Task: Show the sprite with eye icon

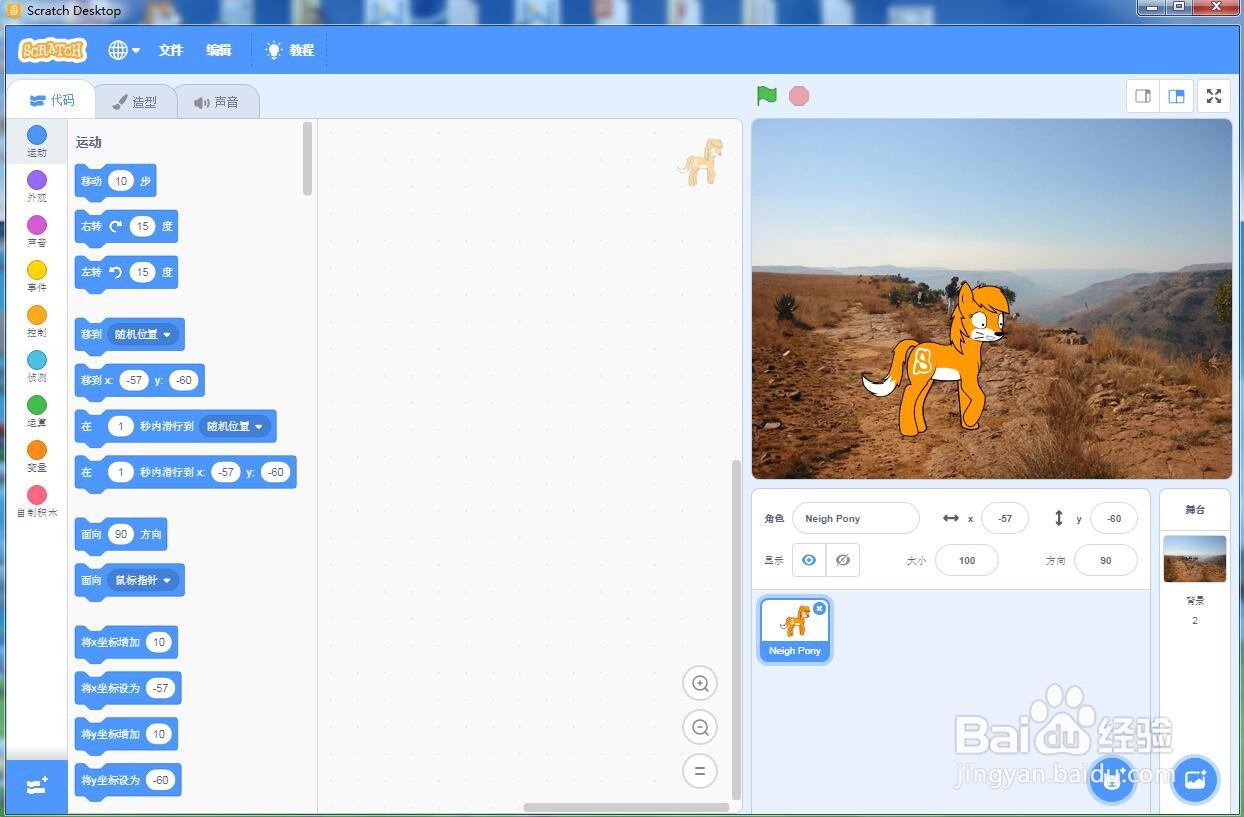Action: coord(809,560)
